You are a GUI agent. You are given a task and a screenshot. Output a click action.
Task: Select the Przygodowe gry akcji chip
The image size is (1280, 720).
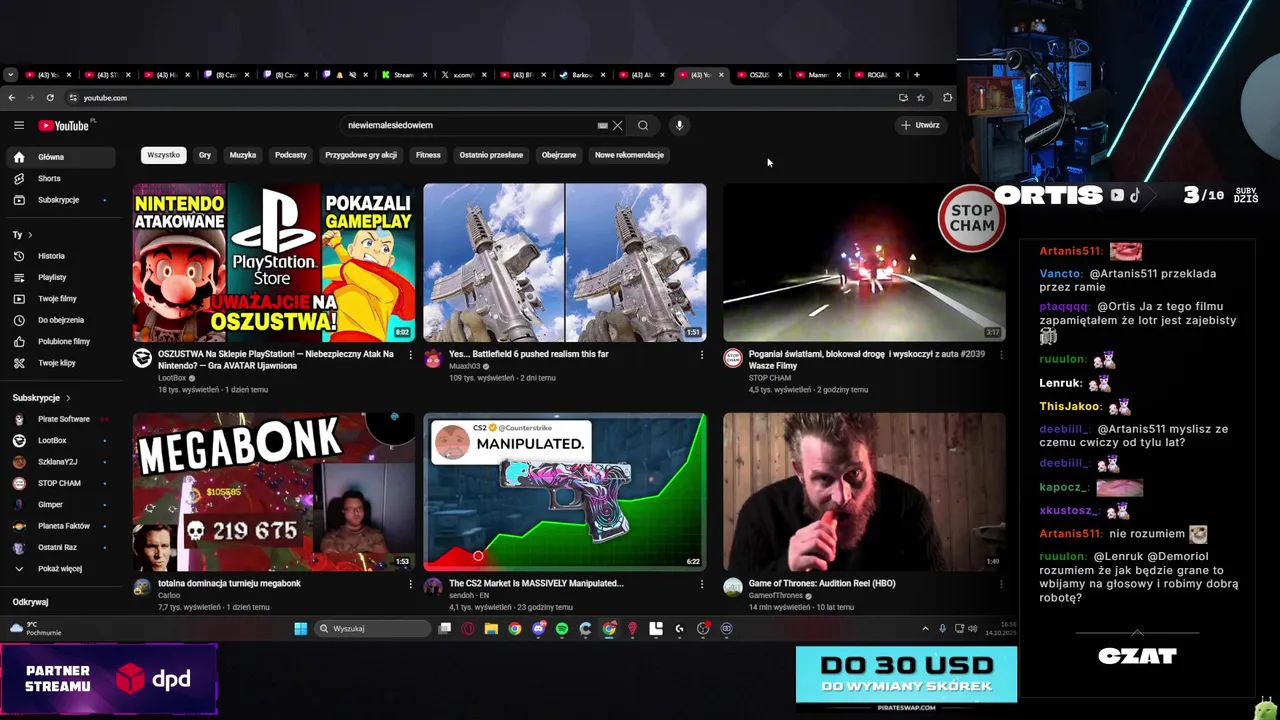(361, 155)
